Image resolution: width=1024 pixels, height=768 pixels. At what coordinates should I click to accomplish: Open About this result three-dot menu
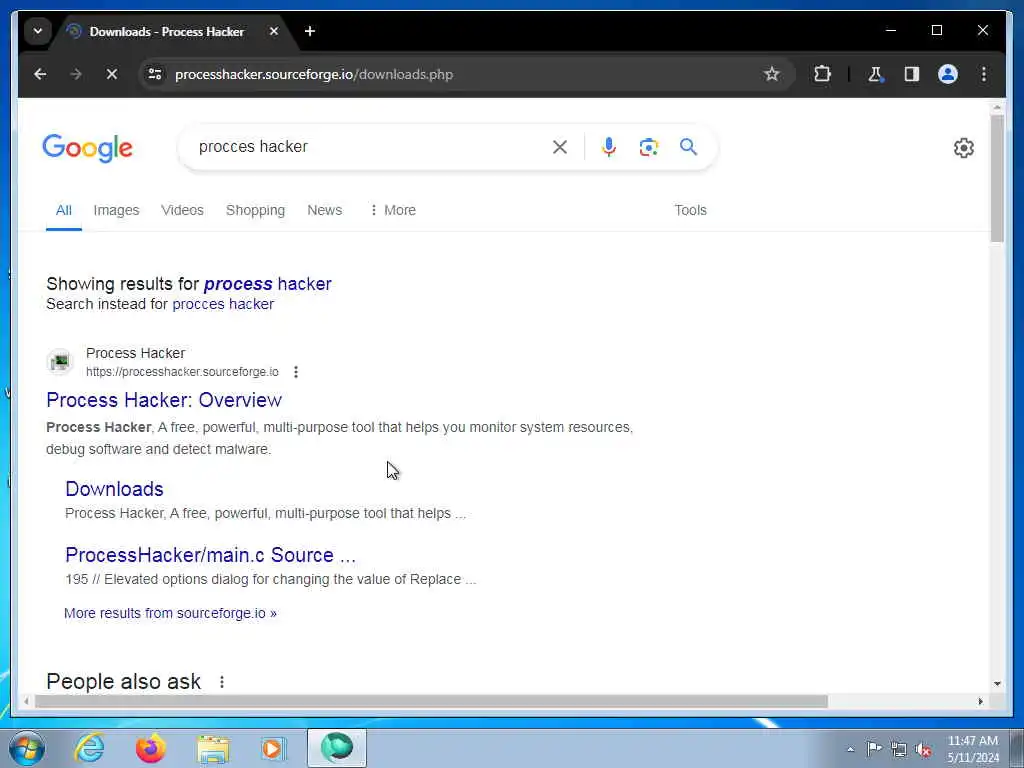point(296,372)
